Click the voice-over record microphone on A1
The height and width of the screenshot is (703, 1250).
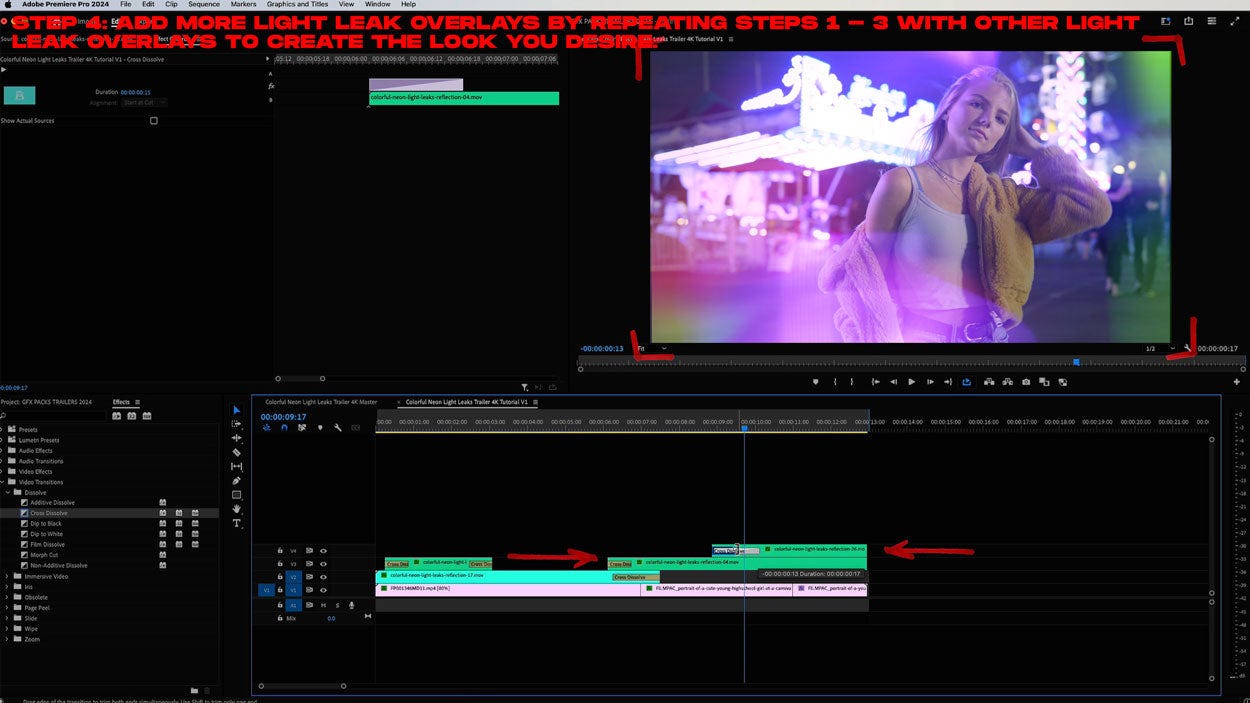[352, 605]
